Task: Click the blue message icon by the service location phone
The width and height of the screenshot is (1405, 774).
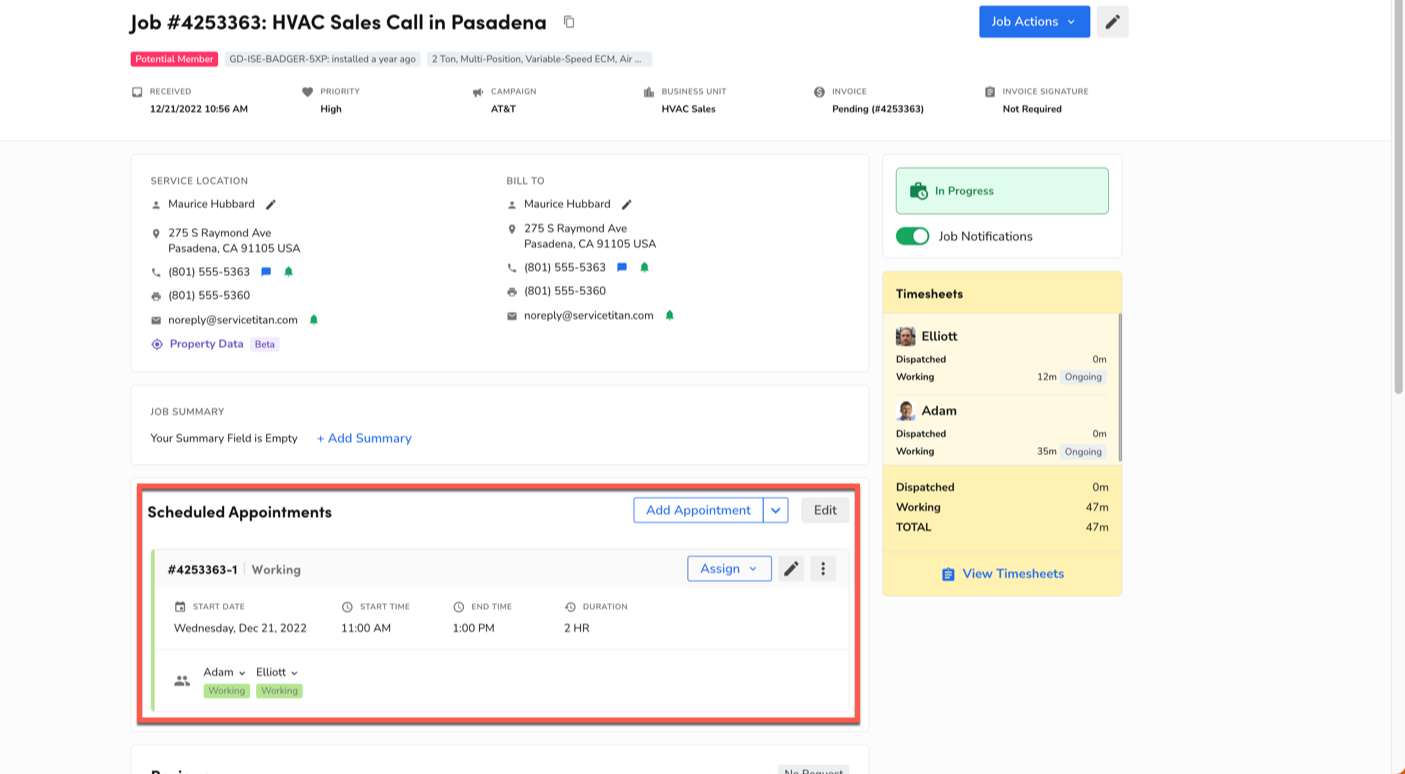Action: [x=266, y=272]
